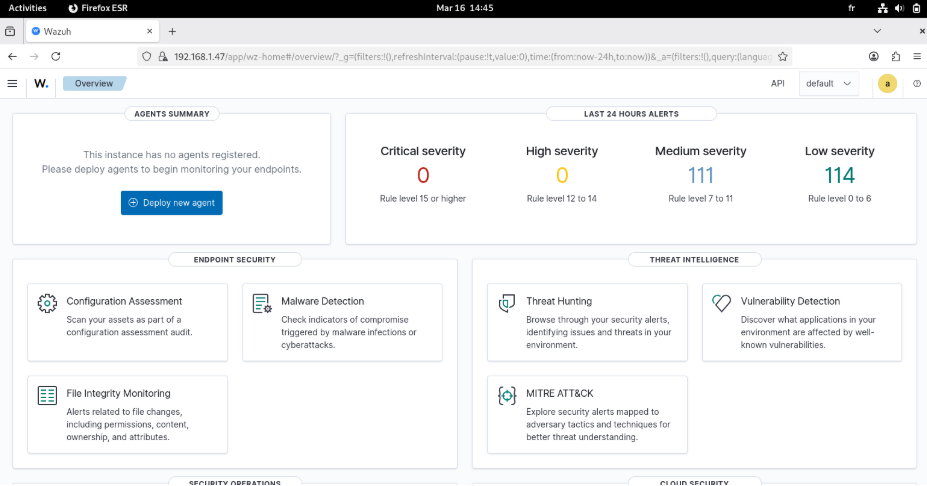Bookmark page with the star icon
This screenshot has height=486, width=927.
(783, 56)
